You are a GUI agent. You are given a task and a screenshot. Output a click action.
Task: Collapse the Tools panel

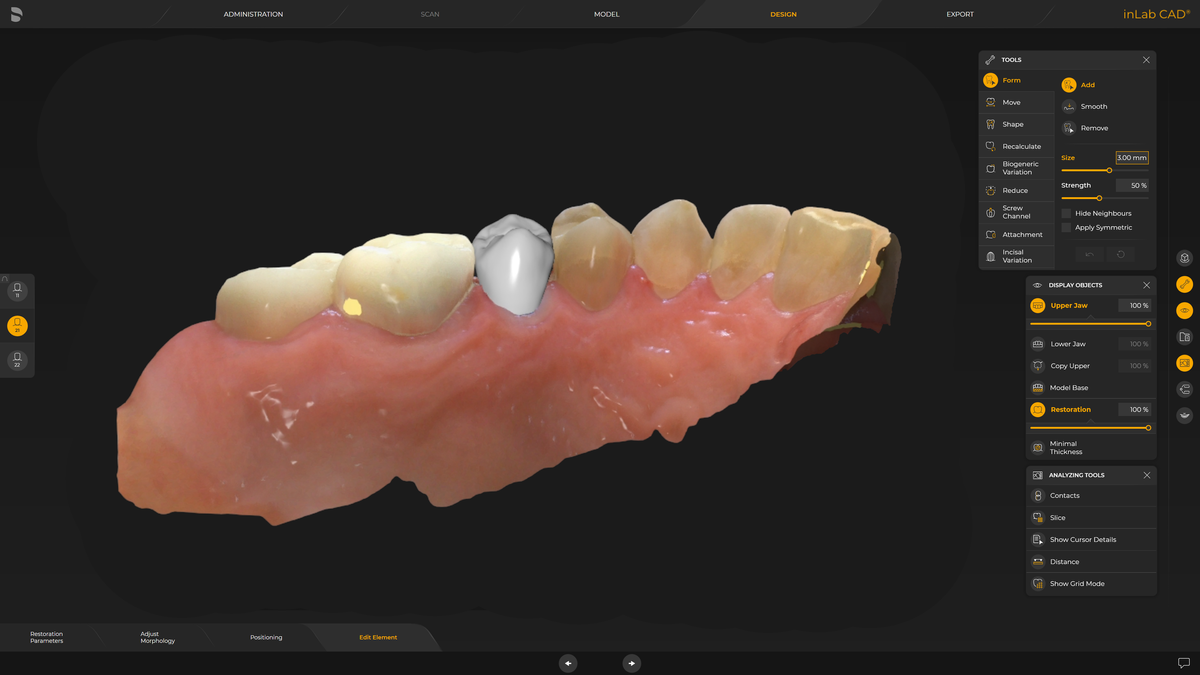pos(1146,60)
